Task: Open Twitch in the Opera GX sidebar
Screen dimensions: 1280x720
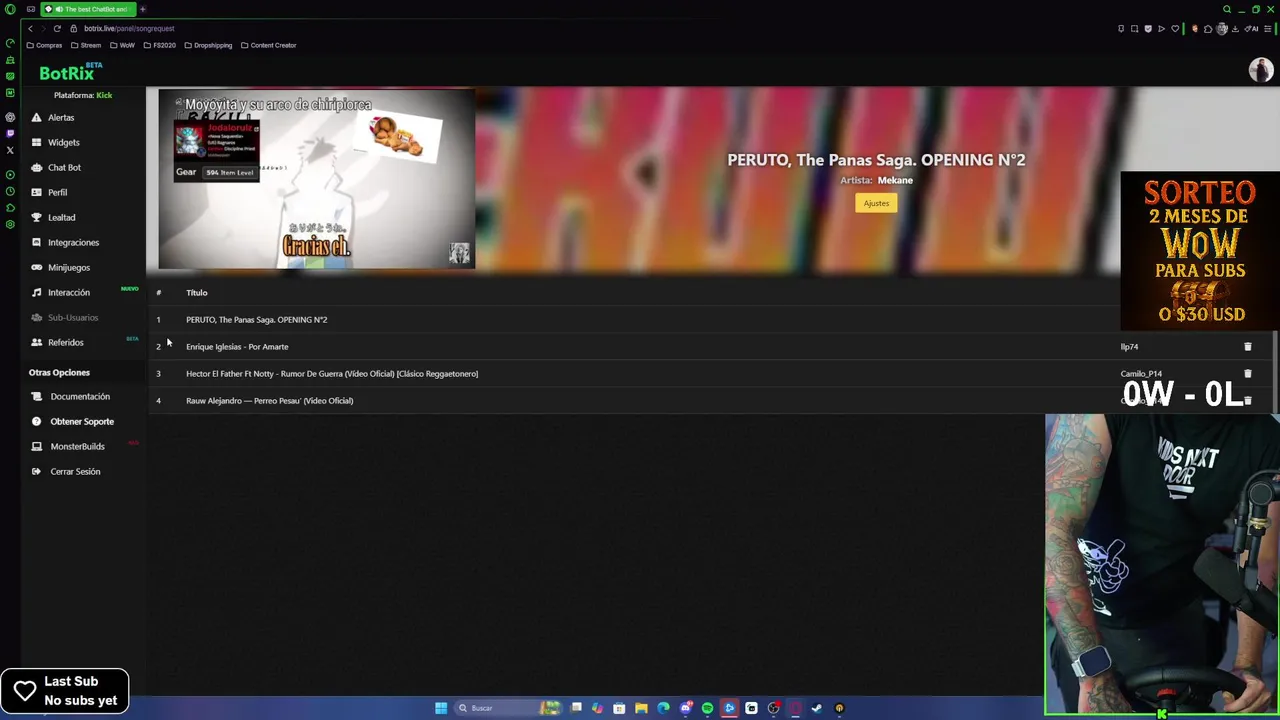Action: click(x=10, y=133)
